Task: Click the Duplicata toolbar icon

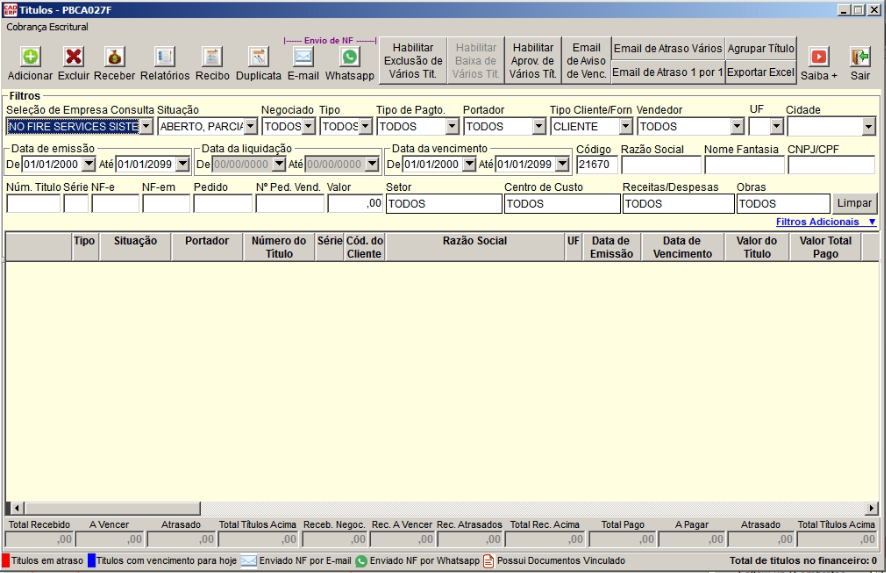Action: [258, 57]
